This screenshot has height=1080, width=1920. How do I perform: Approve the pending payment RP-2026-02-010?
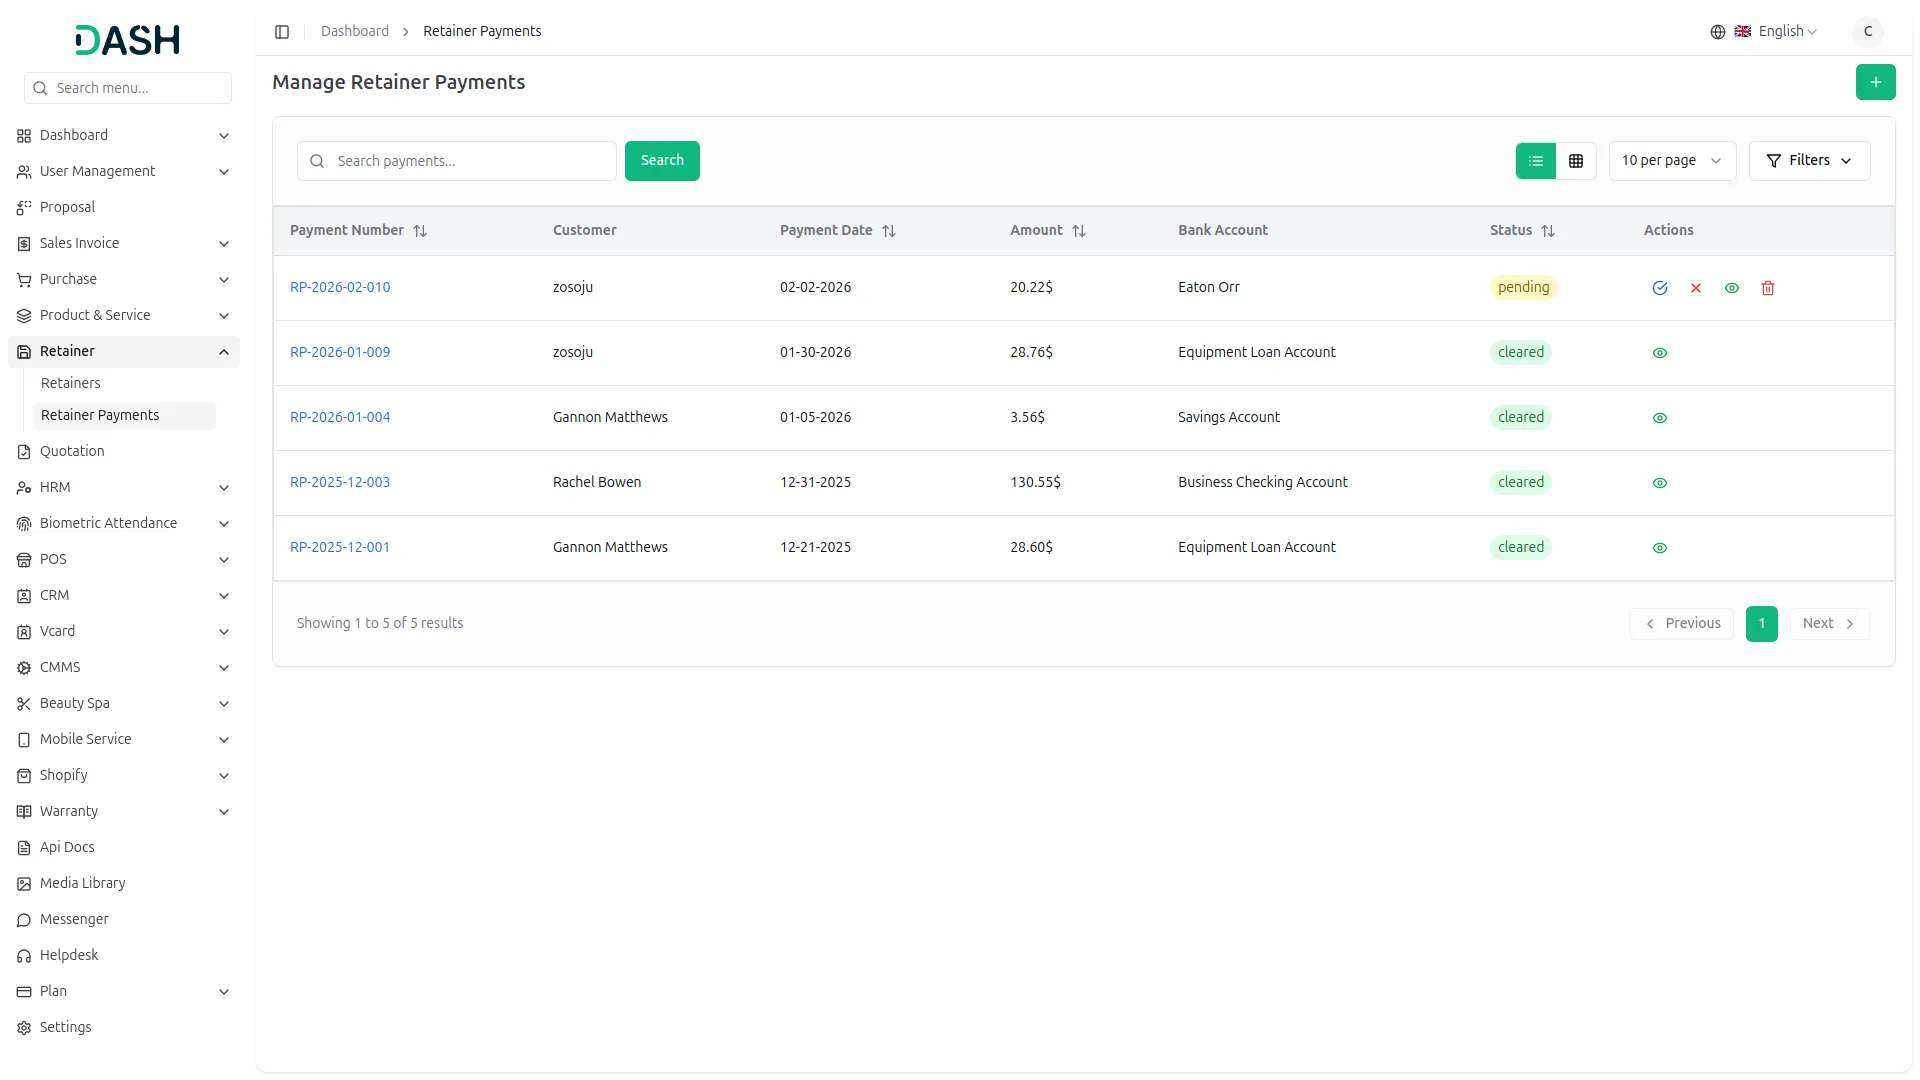pos(1659,288)
